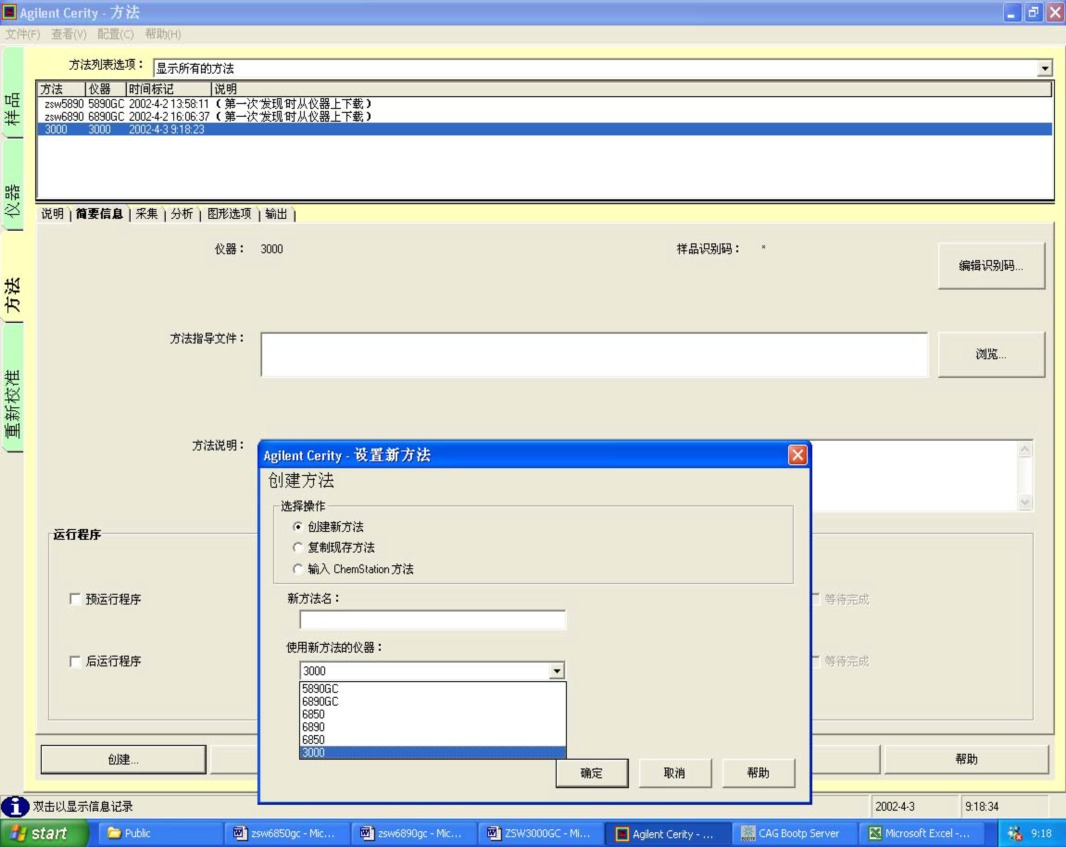Viewport: 1066px width, 847px height.
Task: Click the 创建... button
Action: pyautogui.click(x=123, y=759)
